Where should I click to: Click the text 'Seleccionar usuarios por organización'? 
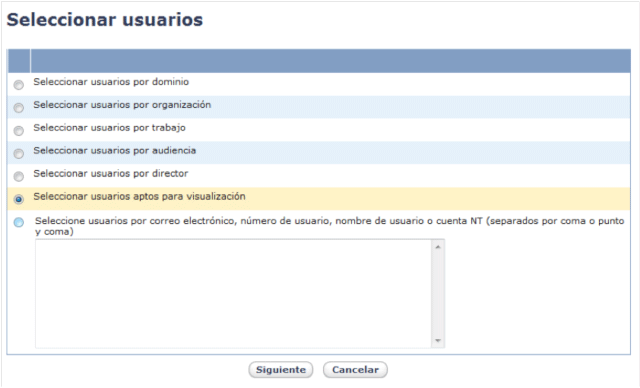[122, 105]
